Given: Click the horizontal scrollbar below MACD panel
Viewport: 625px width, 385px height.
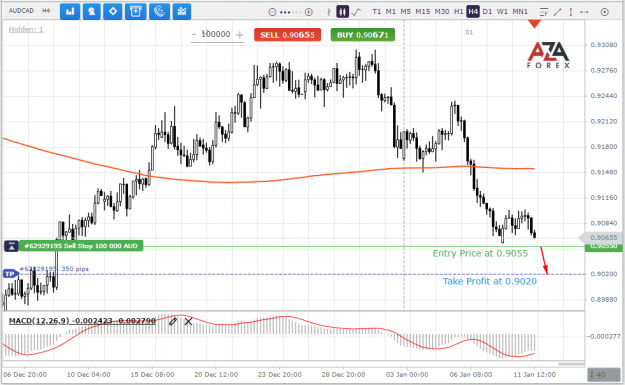Looking at the screenshot, I should [571, 364].
